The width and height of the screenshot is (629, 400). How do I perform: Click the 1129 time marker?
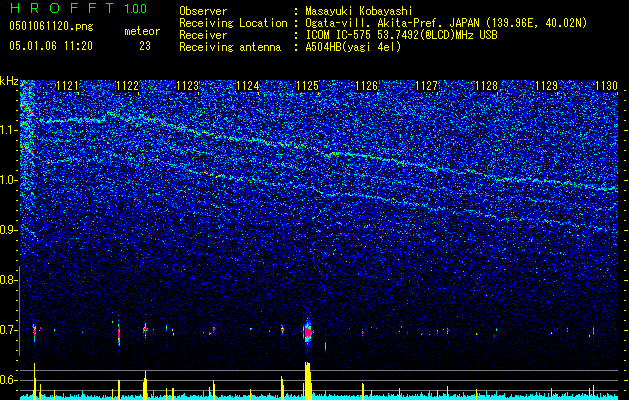(547, 86)
